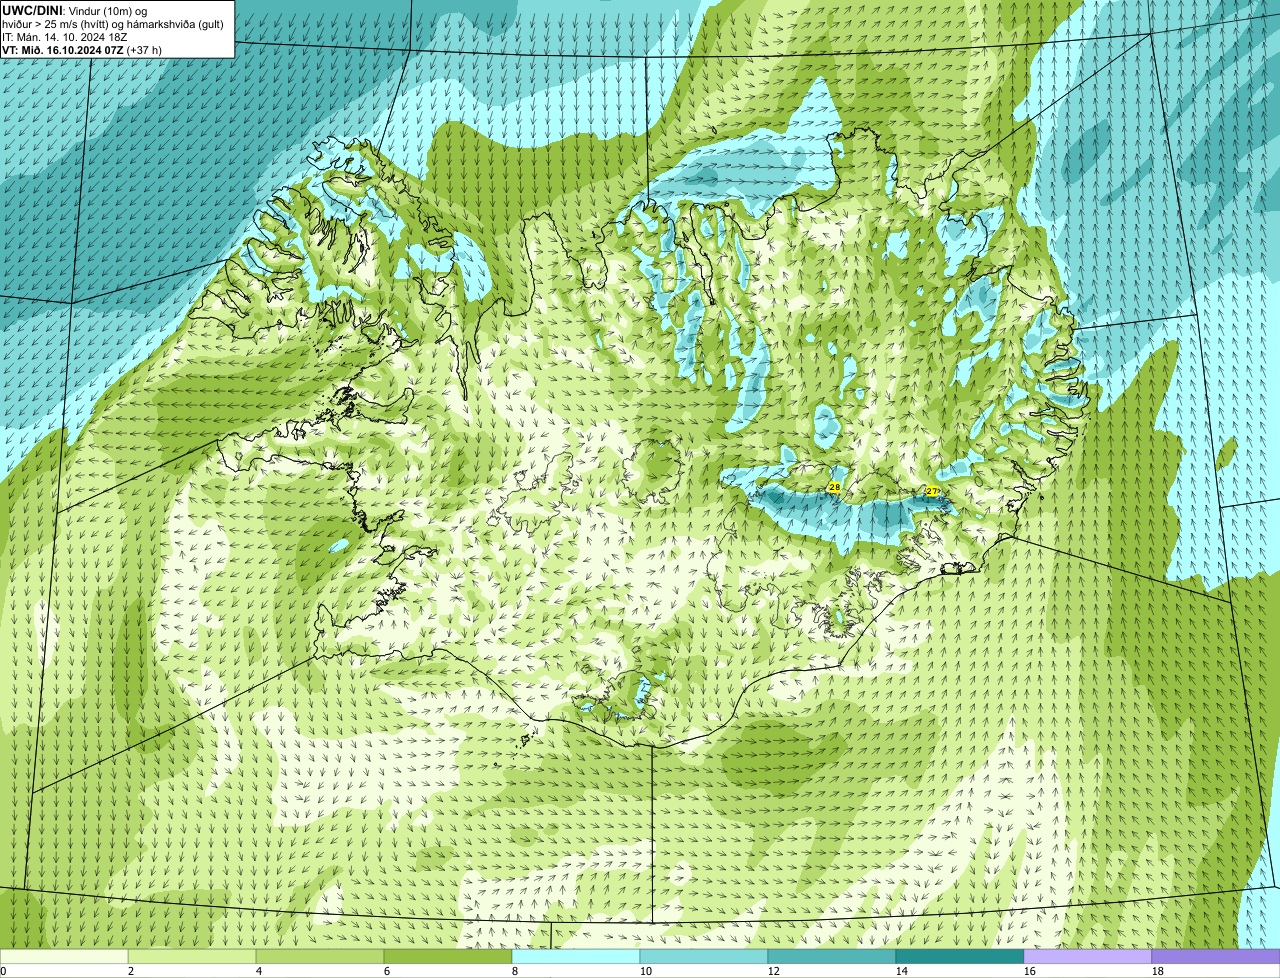
Task: Click the legend tick label '12'
Action: pos(774,971)
